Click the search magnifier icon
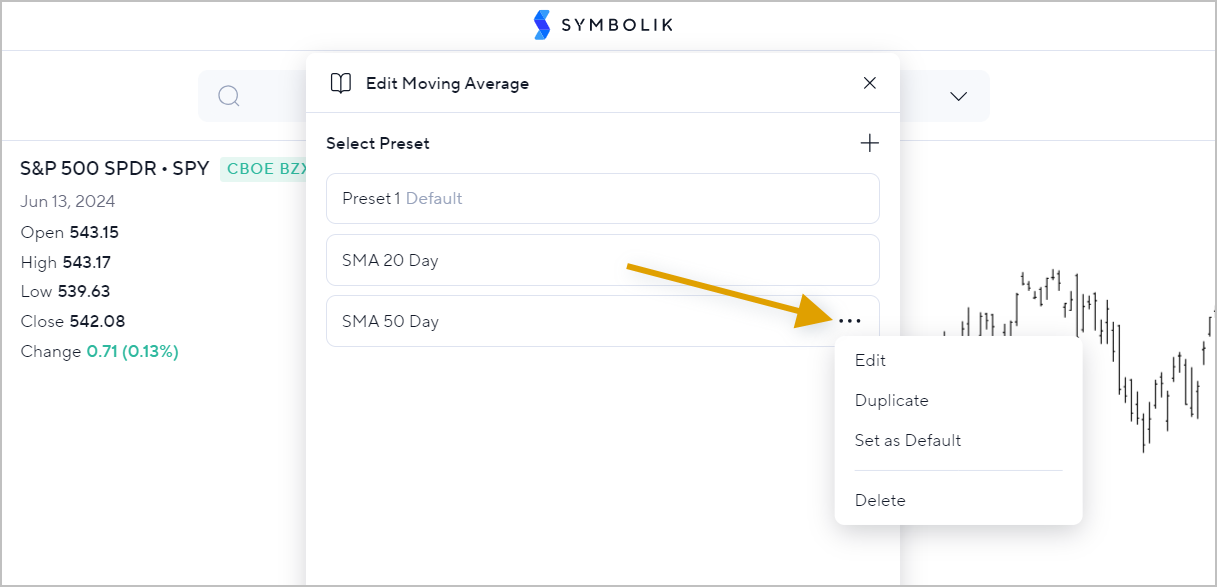This screenshot has height=587, width=1217. pyautogui.click(x=229, y=96)
